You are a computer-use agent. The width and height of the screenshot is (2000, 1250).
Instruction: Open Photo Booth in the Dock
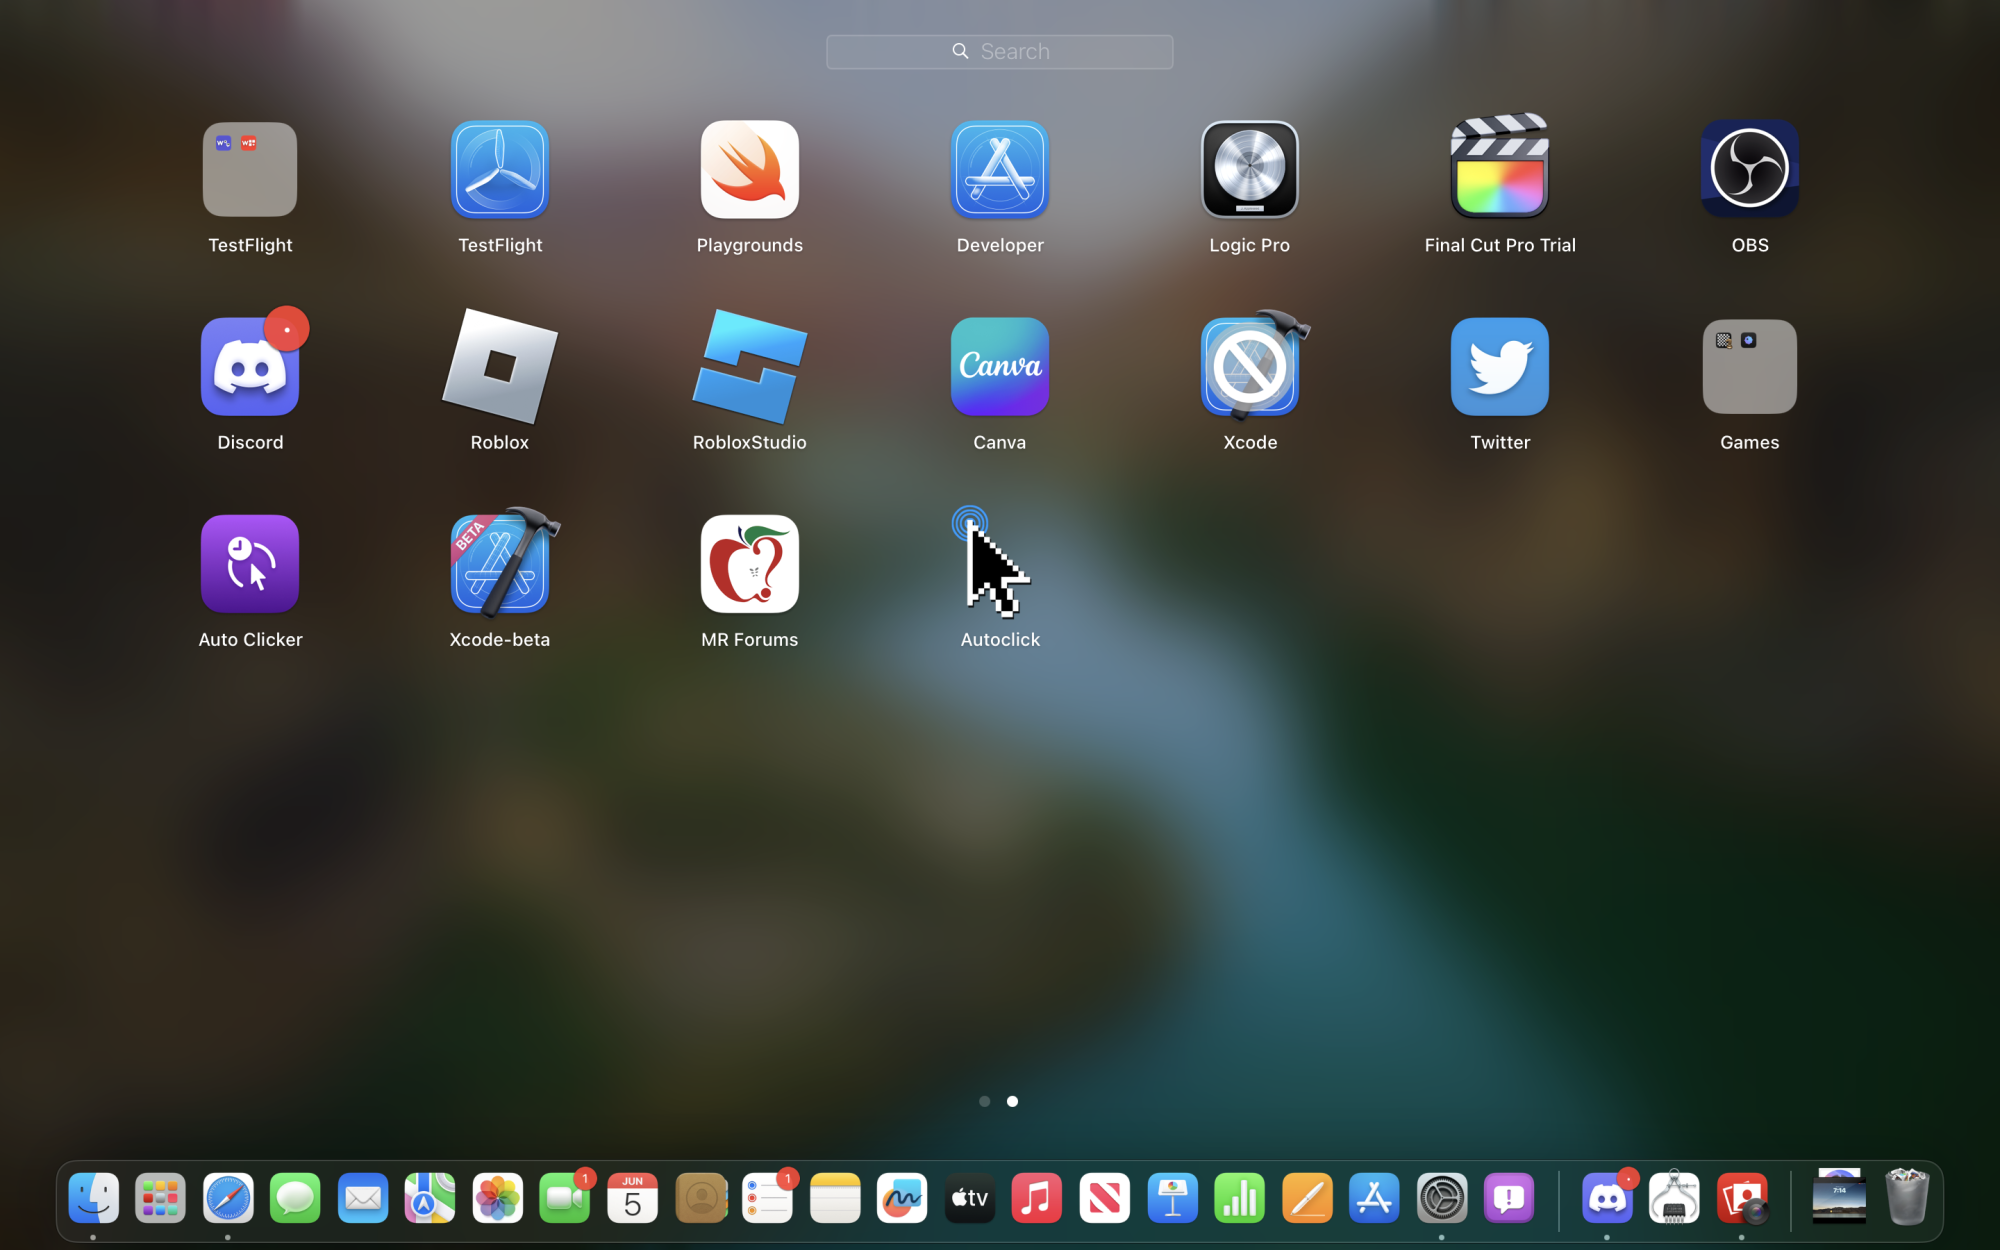pos(1742,1198)
